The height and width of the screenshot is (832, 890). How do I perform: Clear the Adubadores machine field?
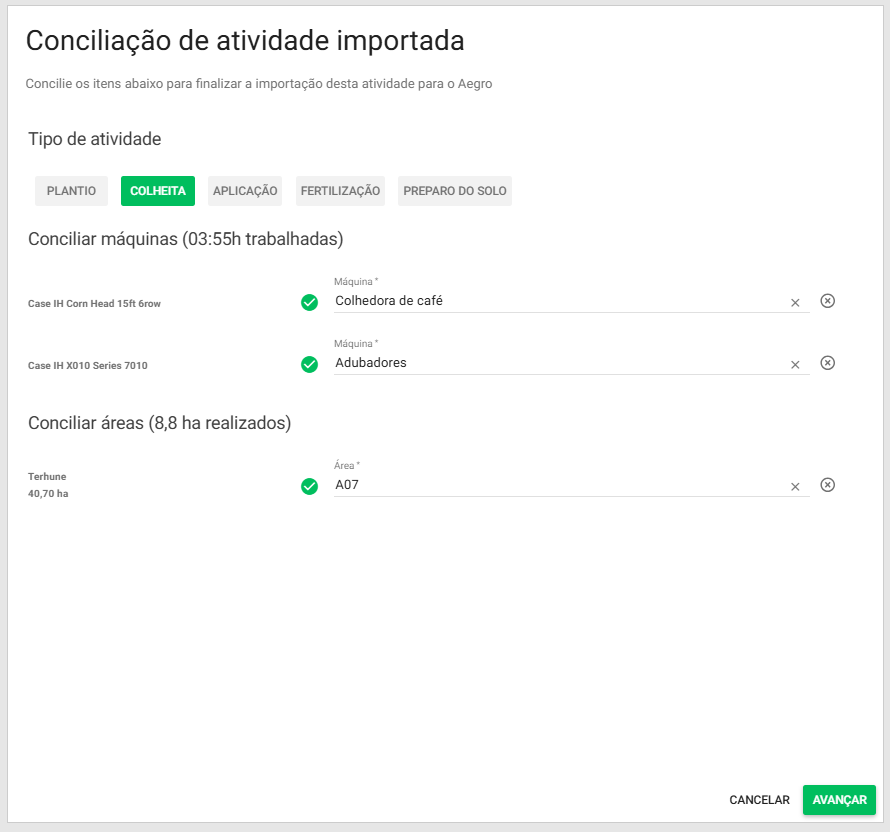tap(795, 365)
